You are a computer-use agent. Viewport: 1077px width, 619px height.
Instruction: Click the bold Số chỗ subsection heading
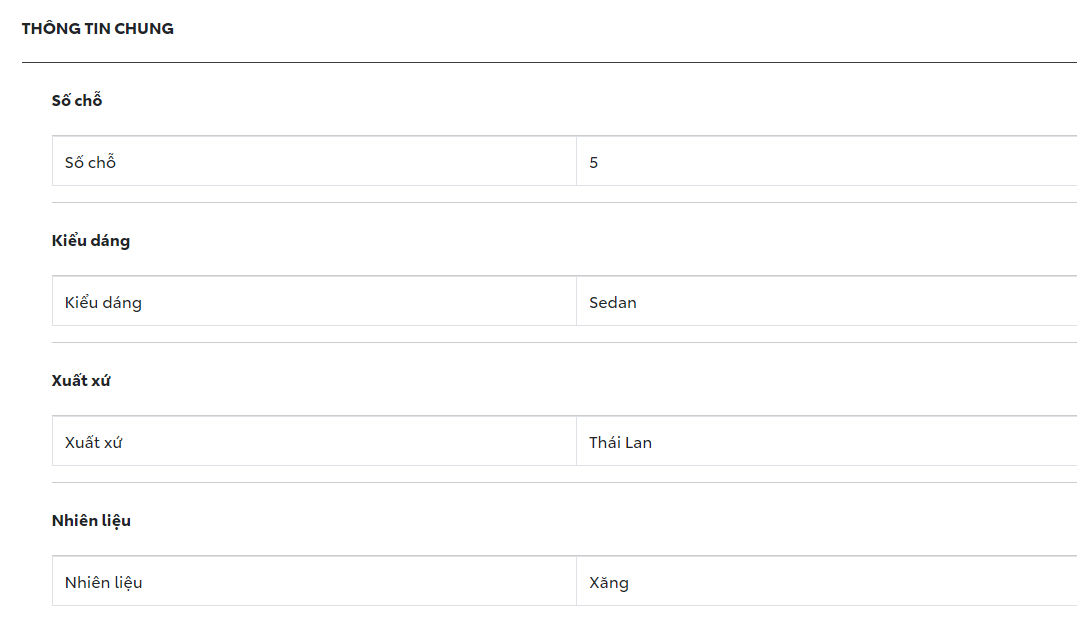pos(77,100)
